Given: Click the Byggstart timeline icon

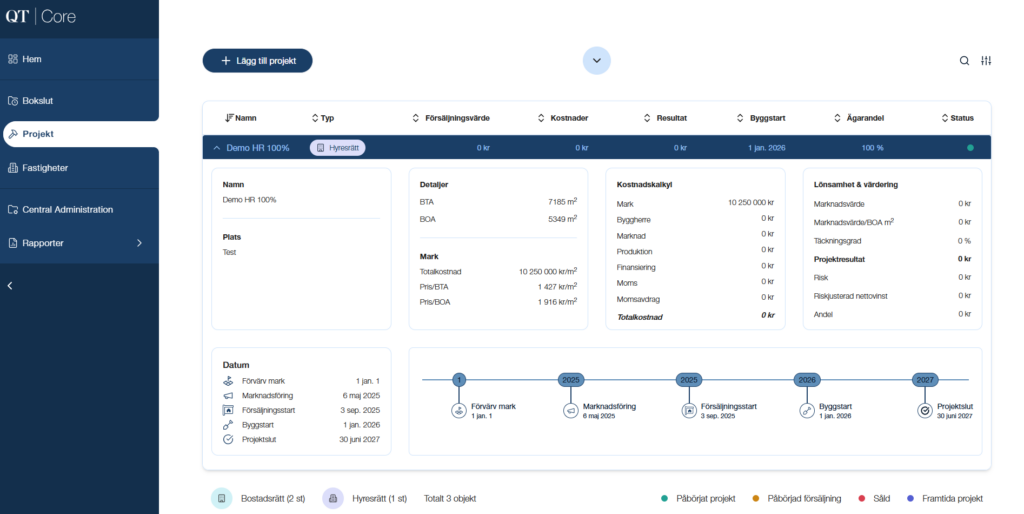Looking at the screenshot, I should point(807,410).
